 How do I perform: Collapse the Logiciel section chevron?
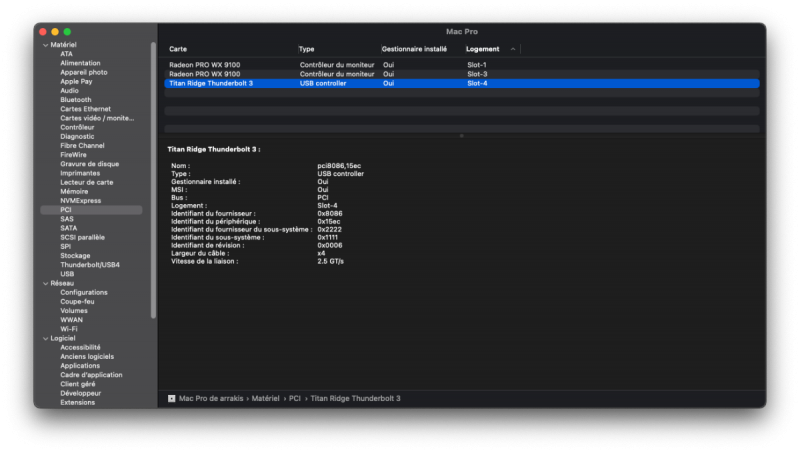(x=45, y=338)
